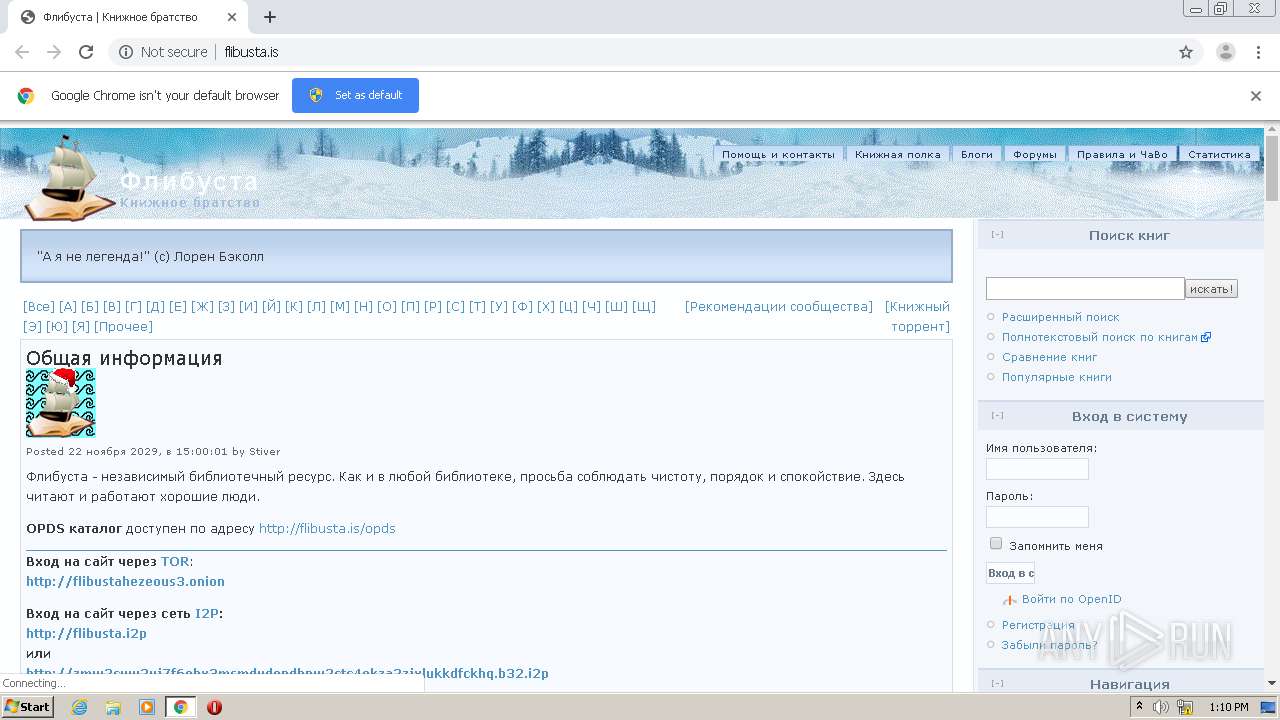Open Windows Explorer folder in taskbar

(x=113, y=707)
